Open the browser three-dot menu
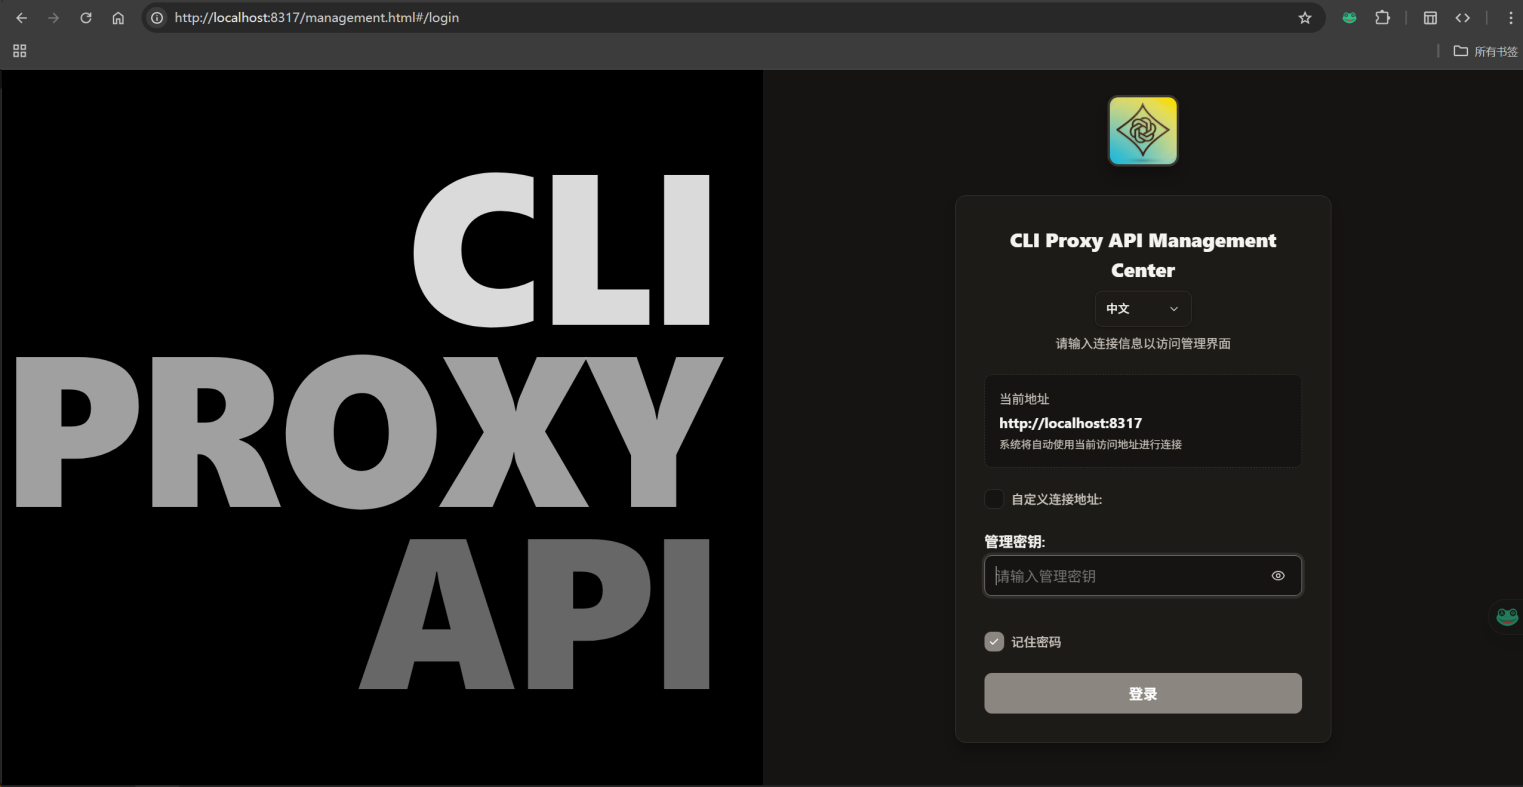The width and height of the screenshot is (1523, 787). [x=1510, y=18]
